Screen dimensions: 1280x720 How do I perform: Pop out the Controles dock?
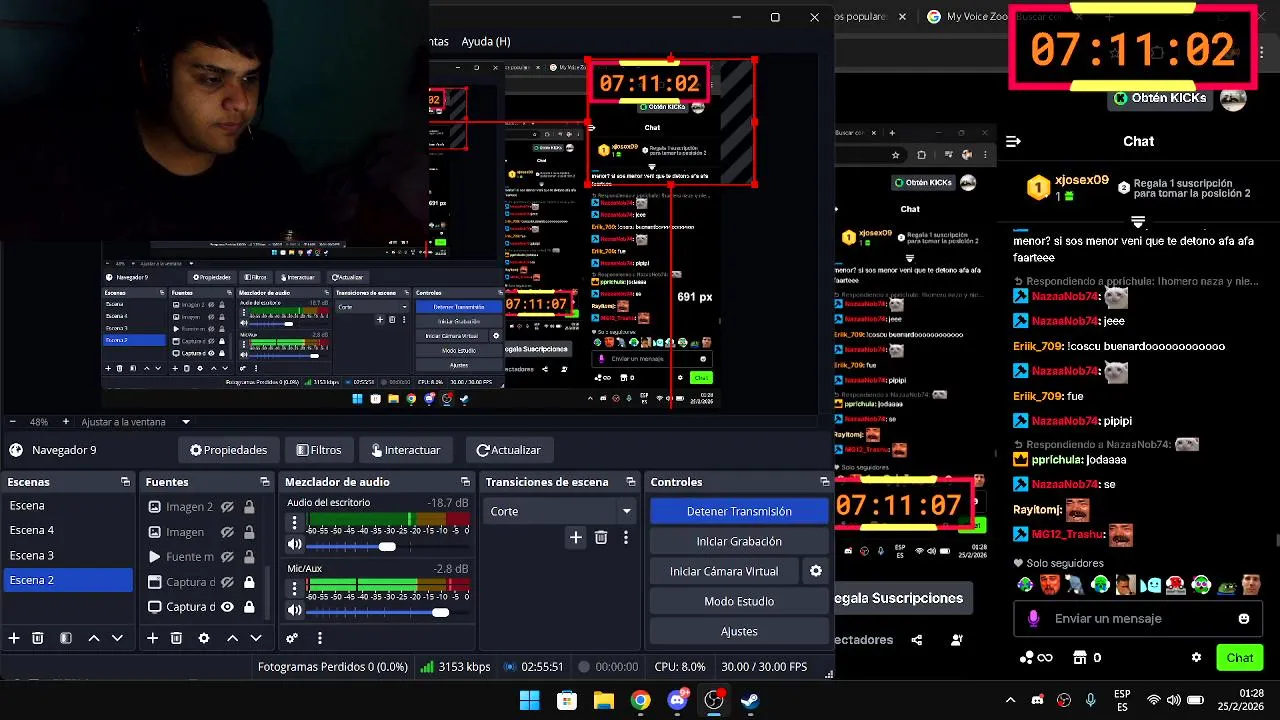(824, 482)
